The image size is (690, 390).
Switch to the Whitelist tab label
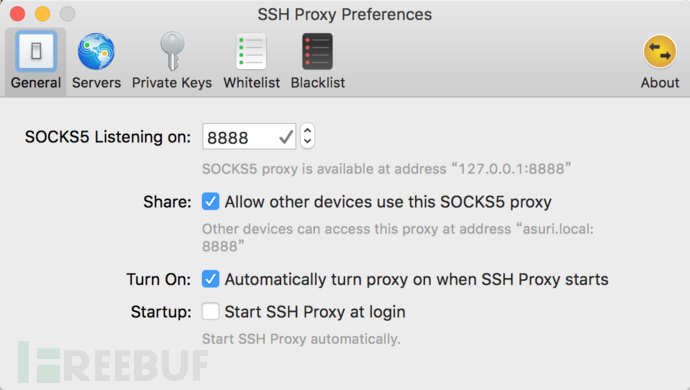[x=251, y=83]
